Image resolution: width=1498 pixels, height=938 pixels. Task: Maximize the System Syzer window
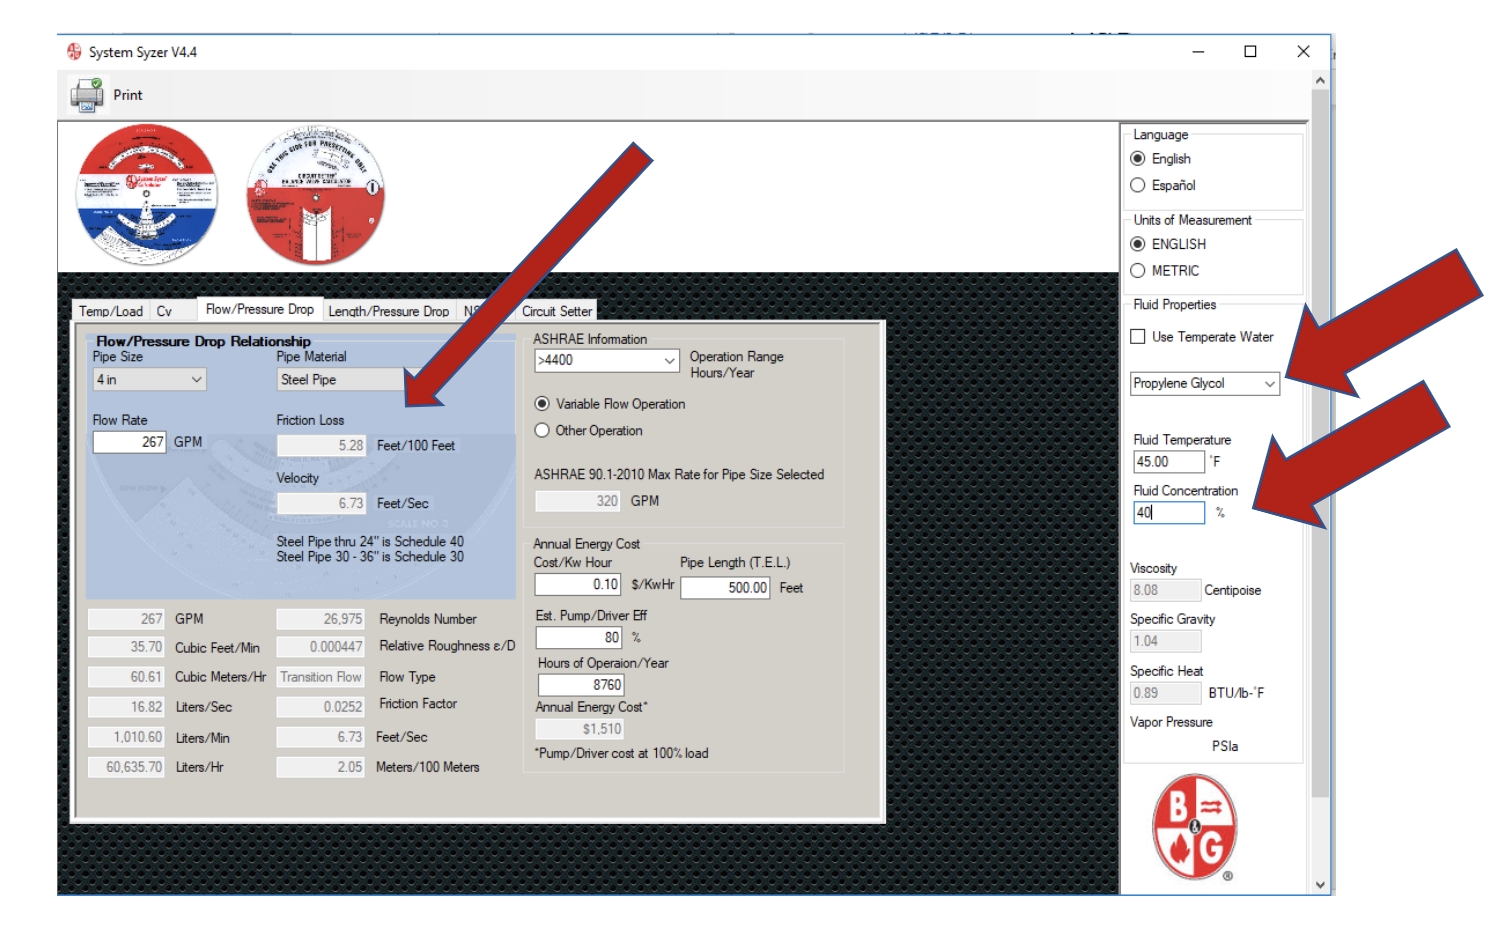[x=1250, y=52]
